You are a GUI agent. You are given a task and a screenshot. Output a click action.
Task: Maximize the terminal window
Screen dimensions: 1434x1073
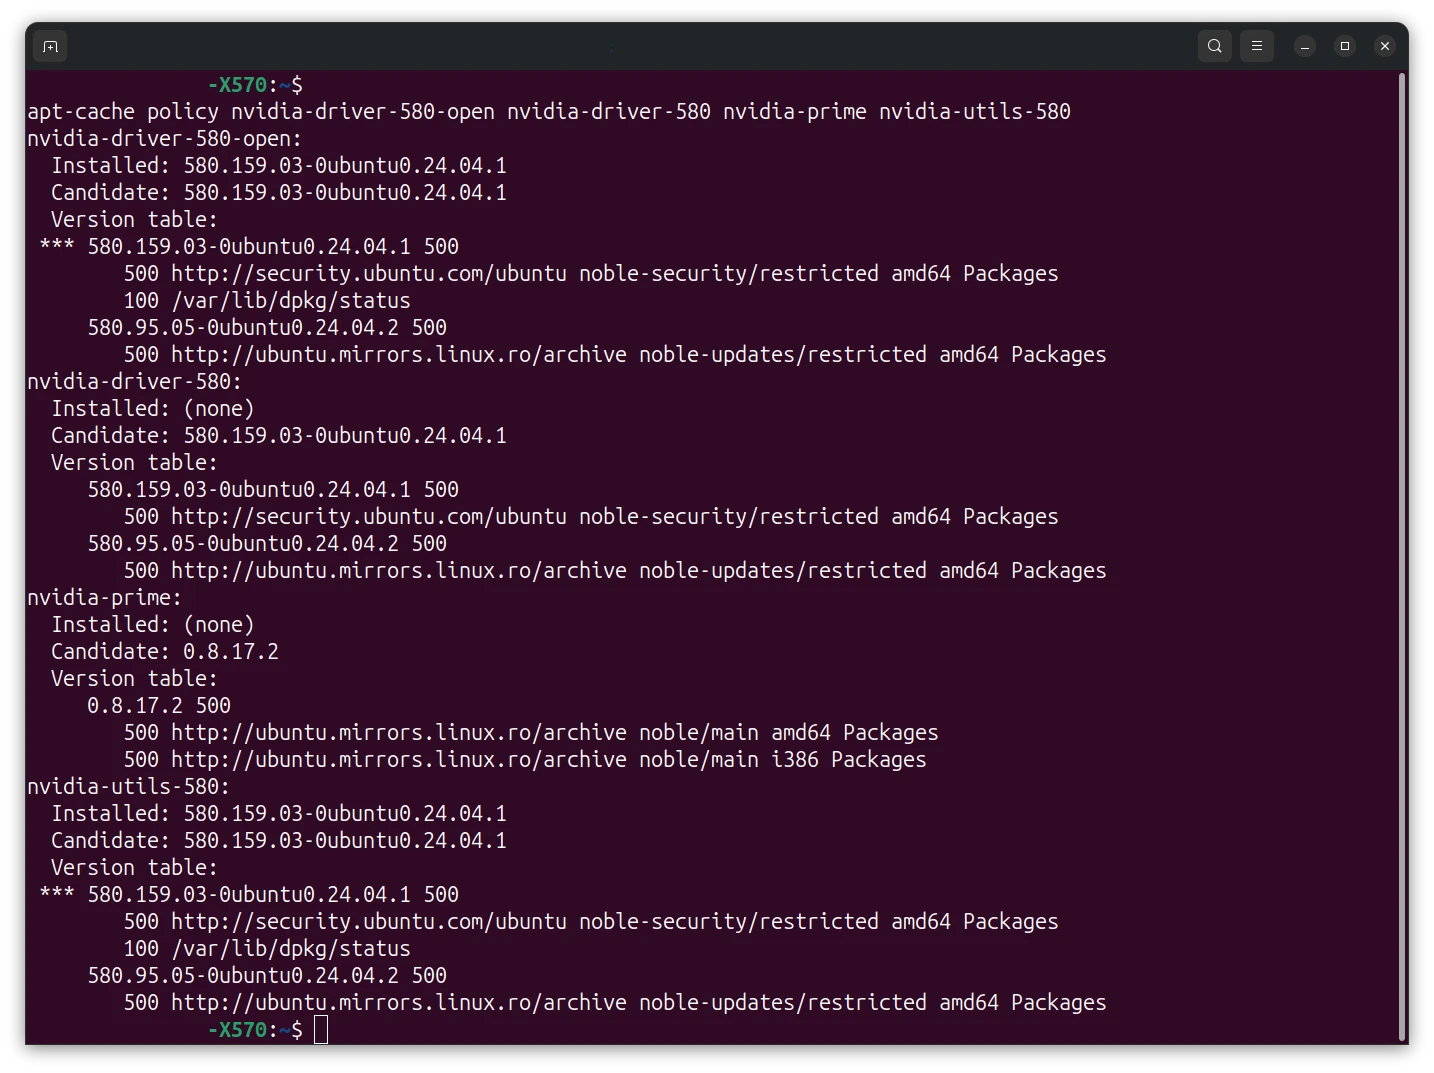[x=1345, y=46]
